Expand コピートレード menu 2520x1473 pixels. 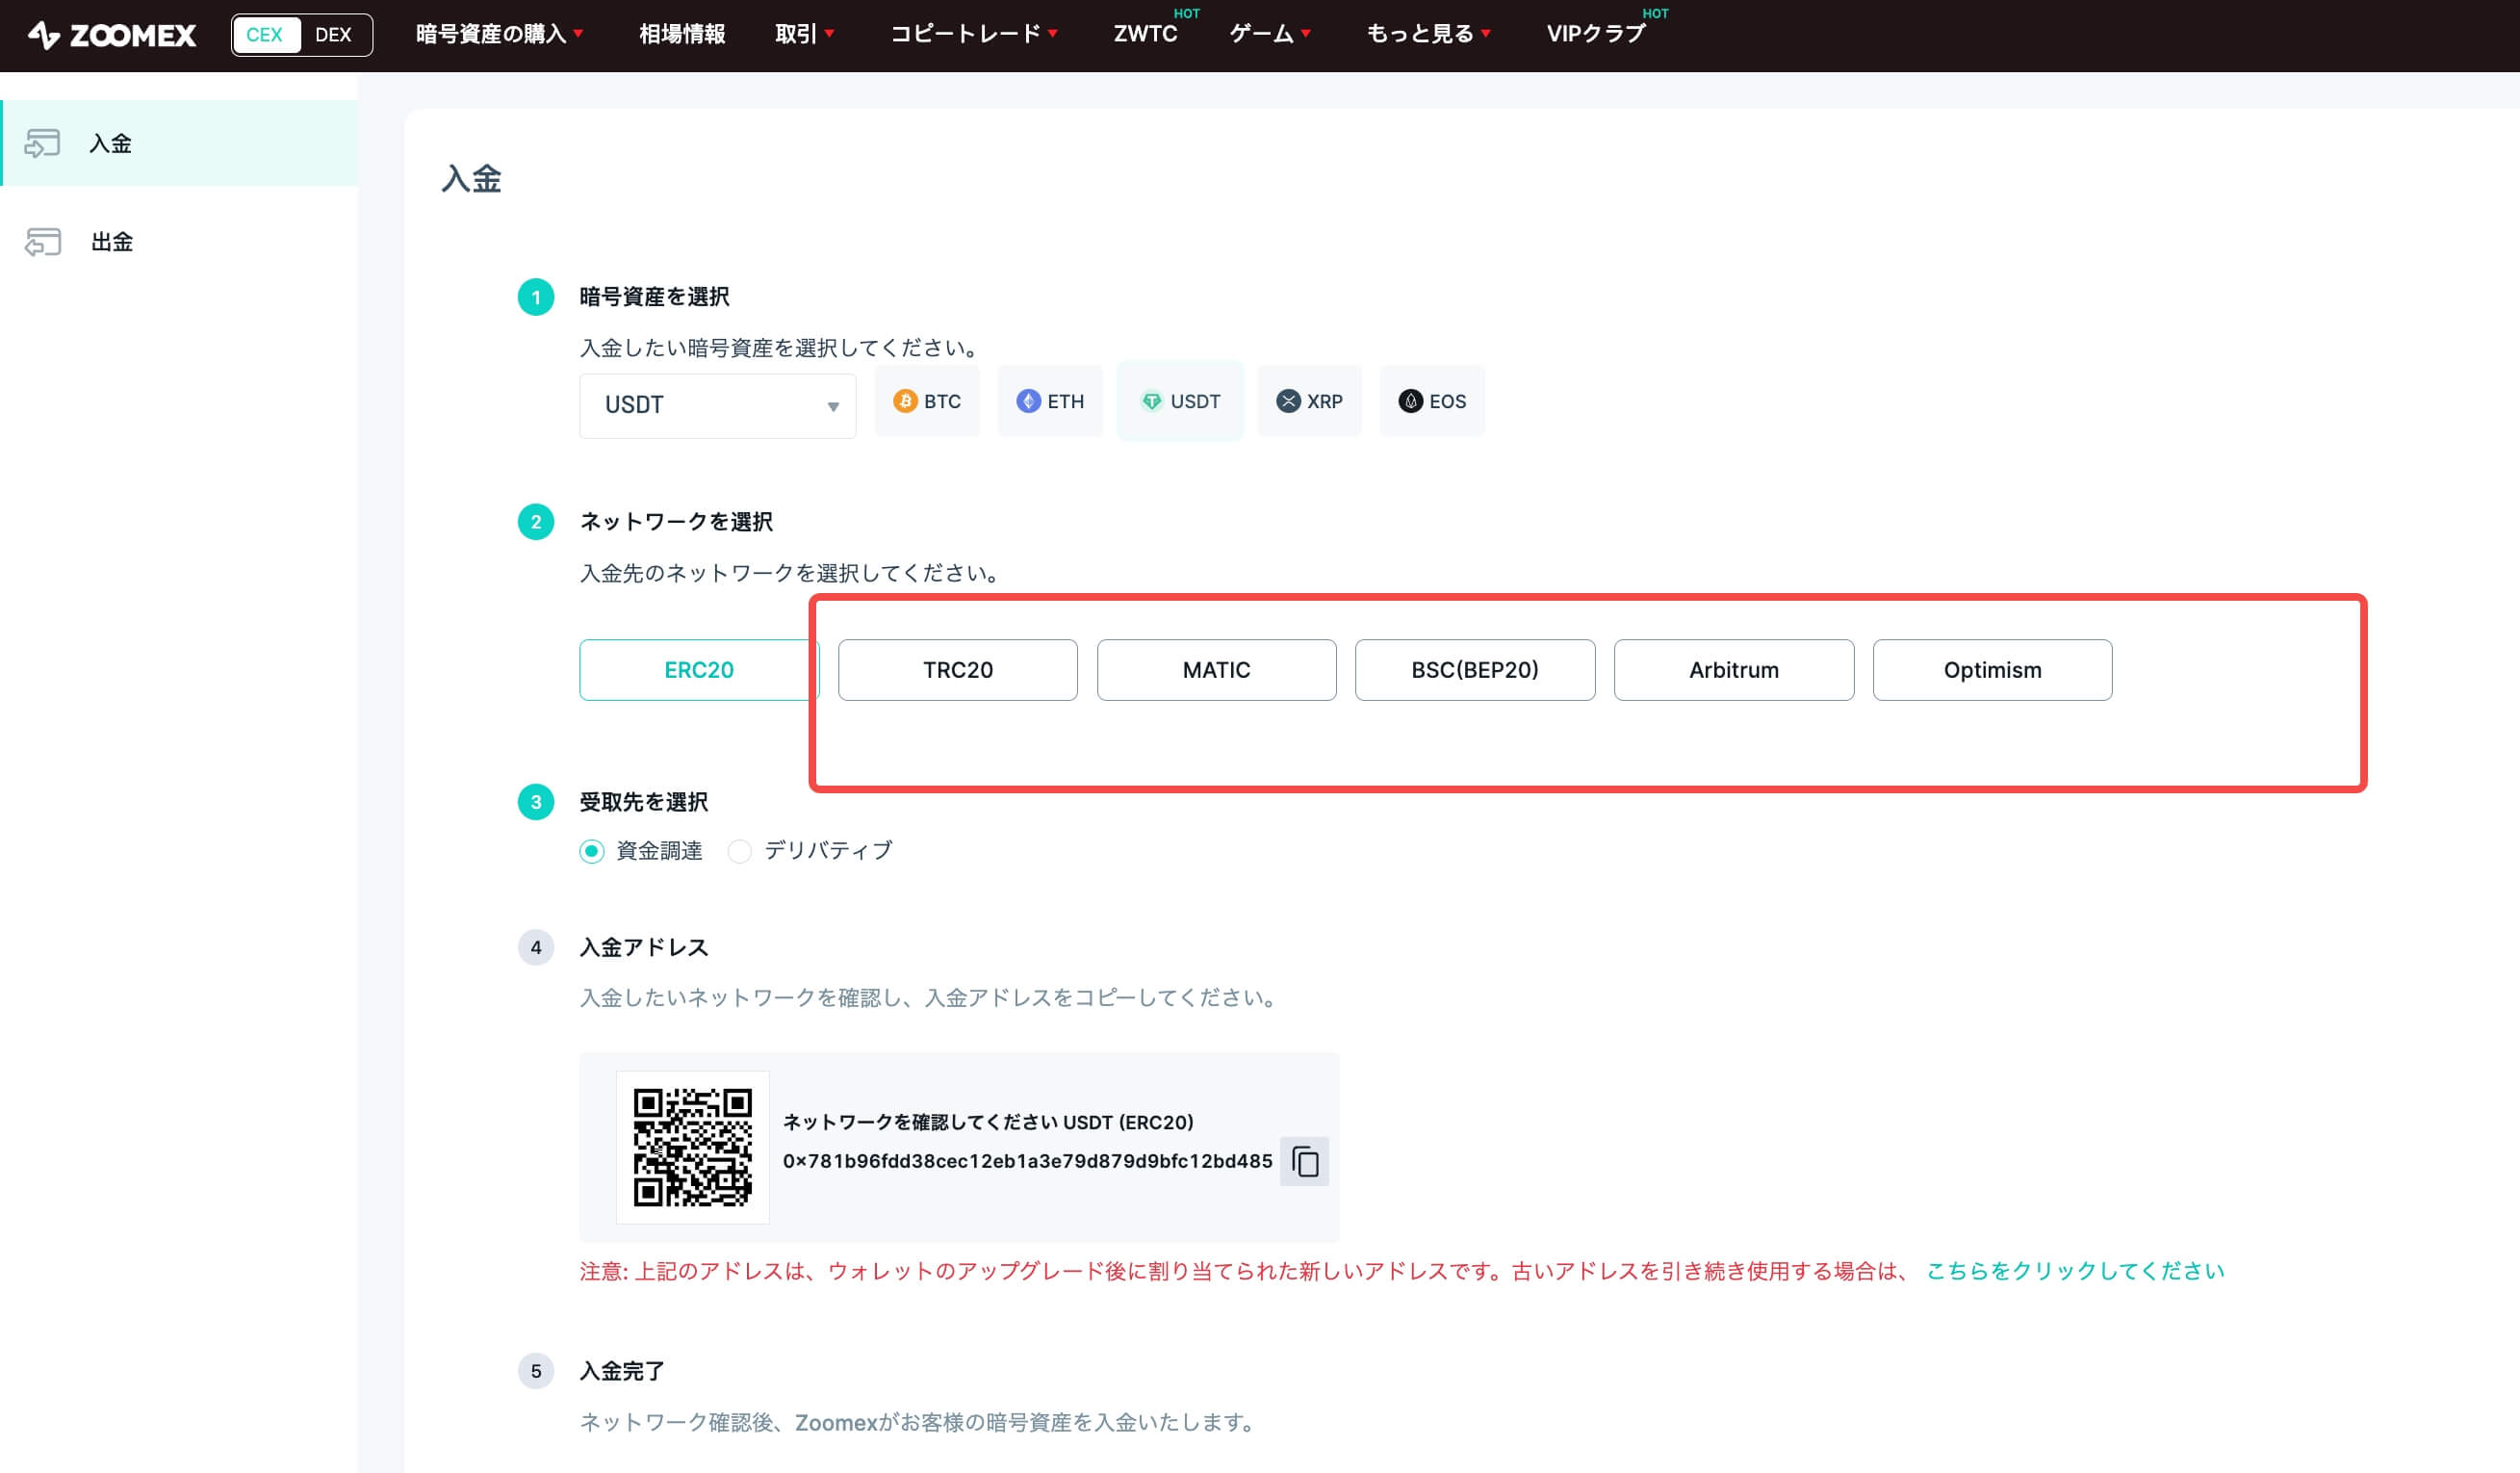974,34
